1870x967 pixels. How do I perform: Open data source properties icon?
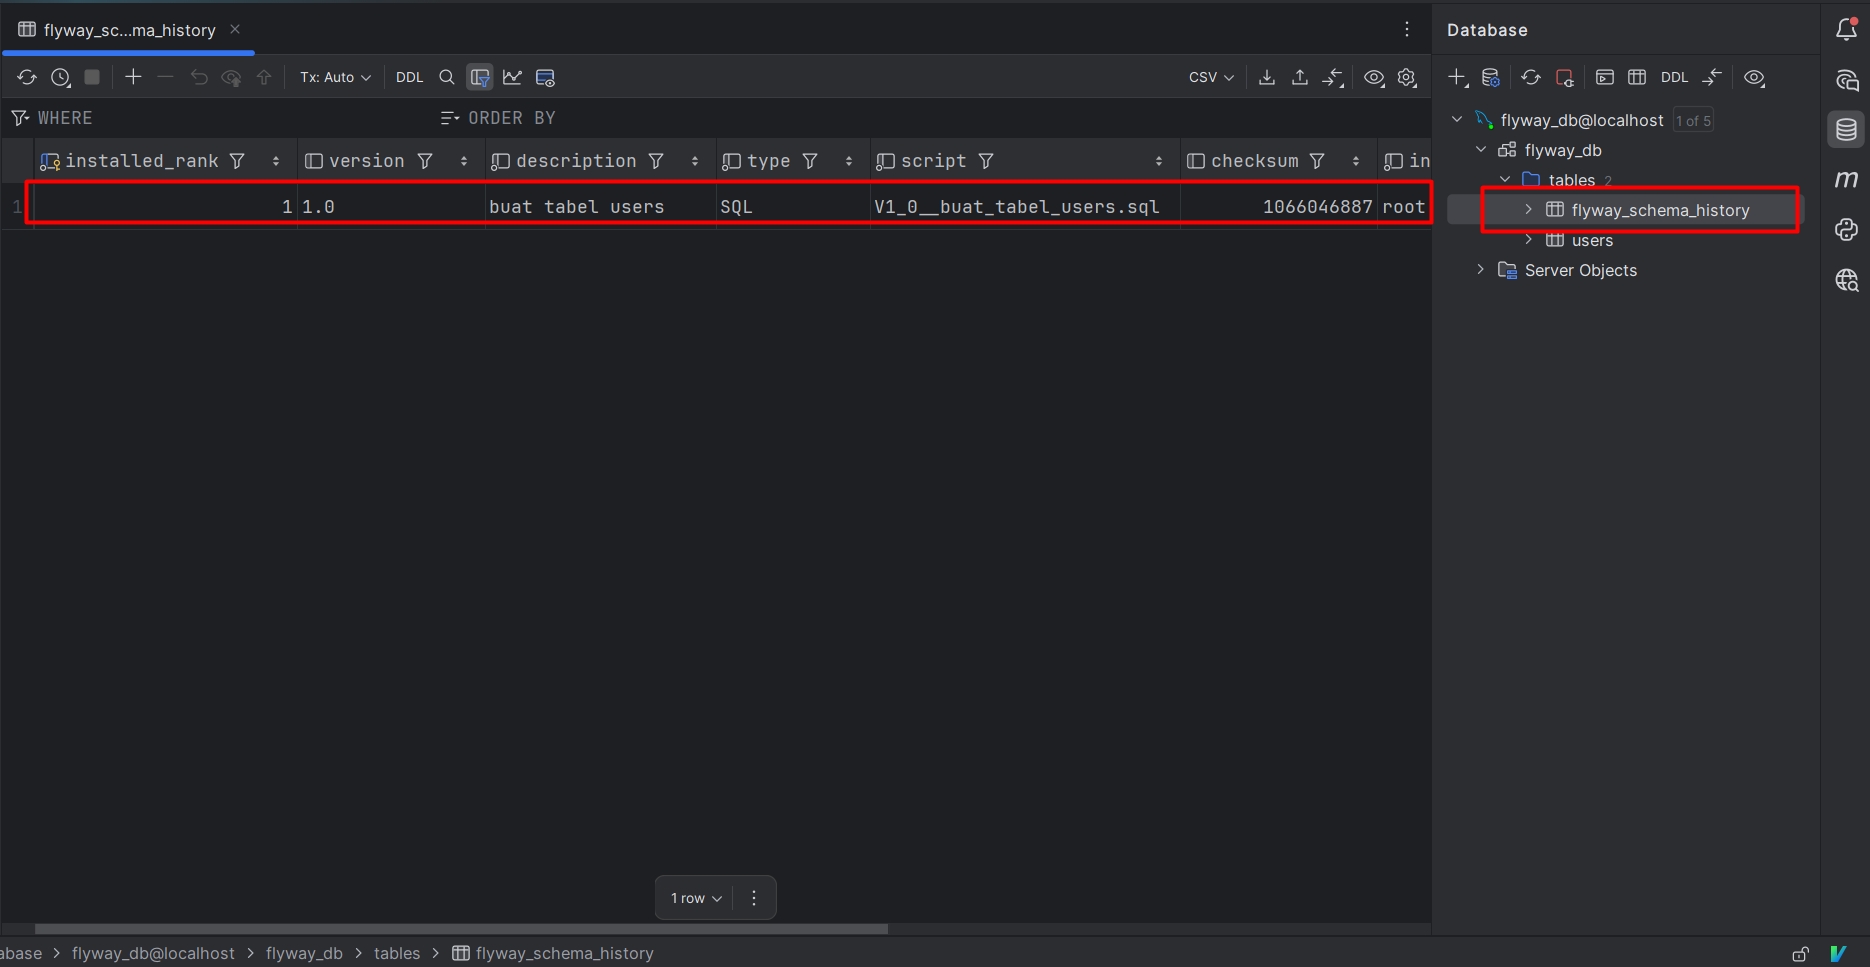[x=1490, y=77]
